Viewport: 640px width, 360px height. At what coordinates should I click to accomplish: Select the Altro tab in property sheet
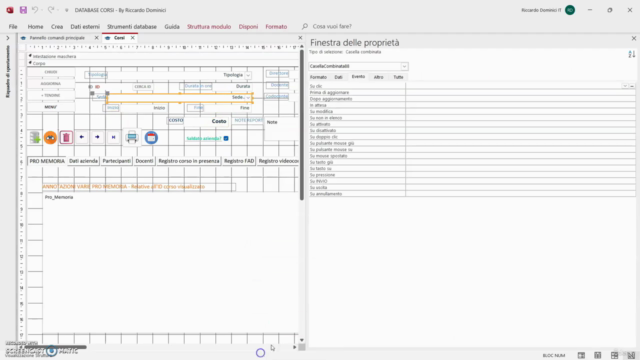point(378,77)
